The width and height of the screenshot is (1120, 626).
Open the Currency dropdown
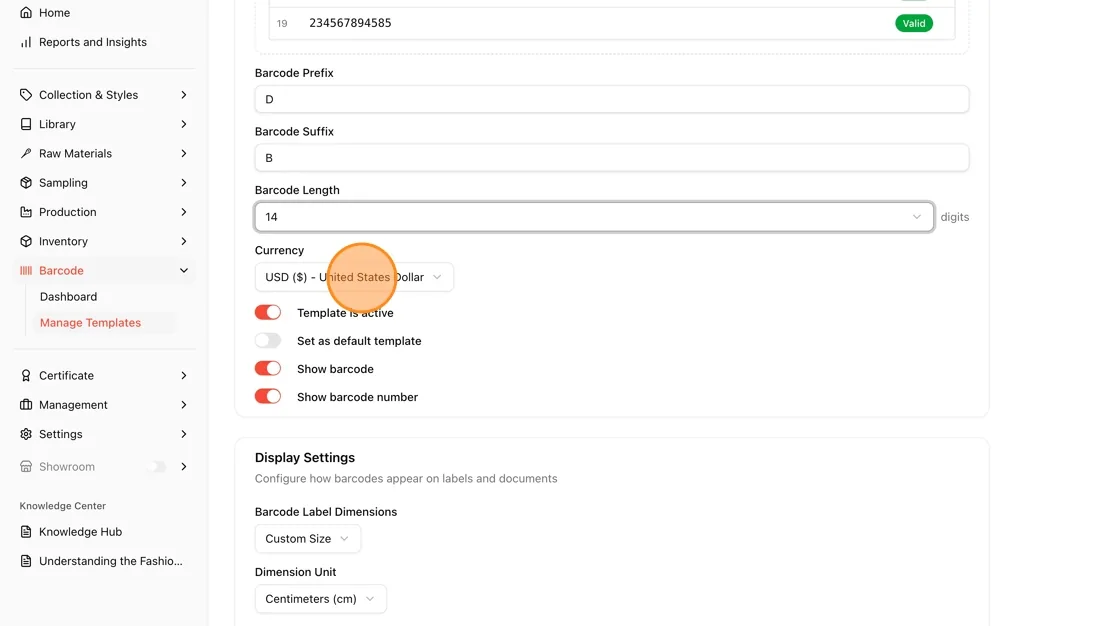click(x=354, y=277)
